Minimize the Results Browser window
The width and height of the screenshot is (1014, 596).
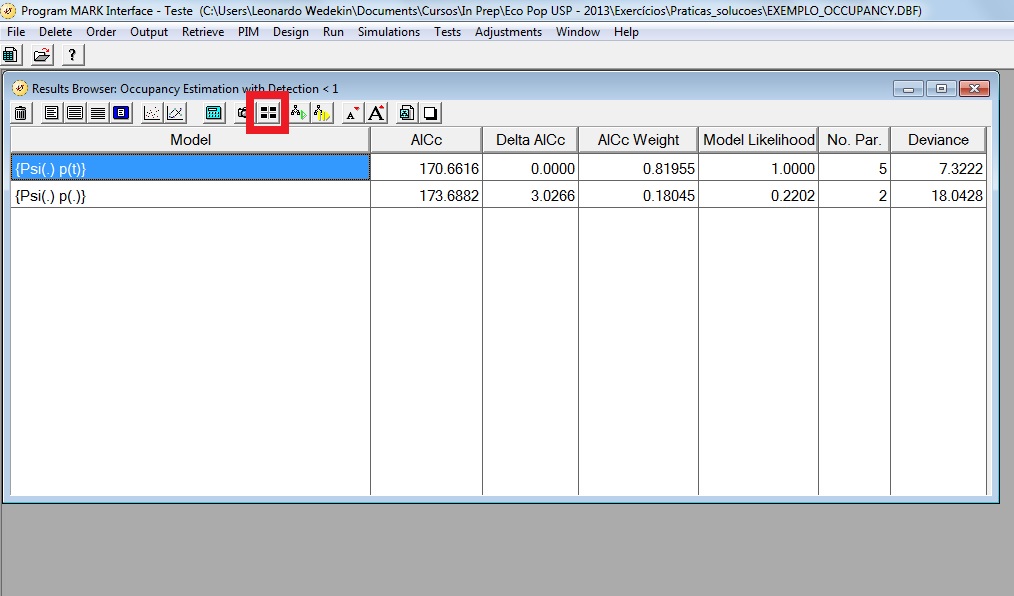coord(908,89)
